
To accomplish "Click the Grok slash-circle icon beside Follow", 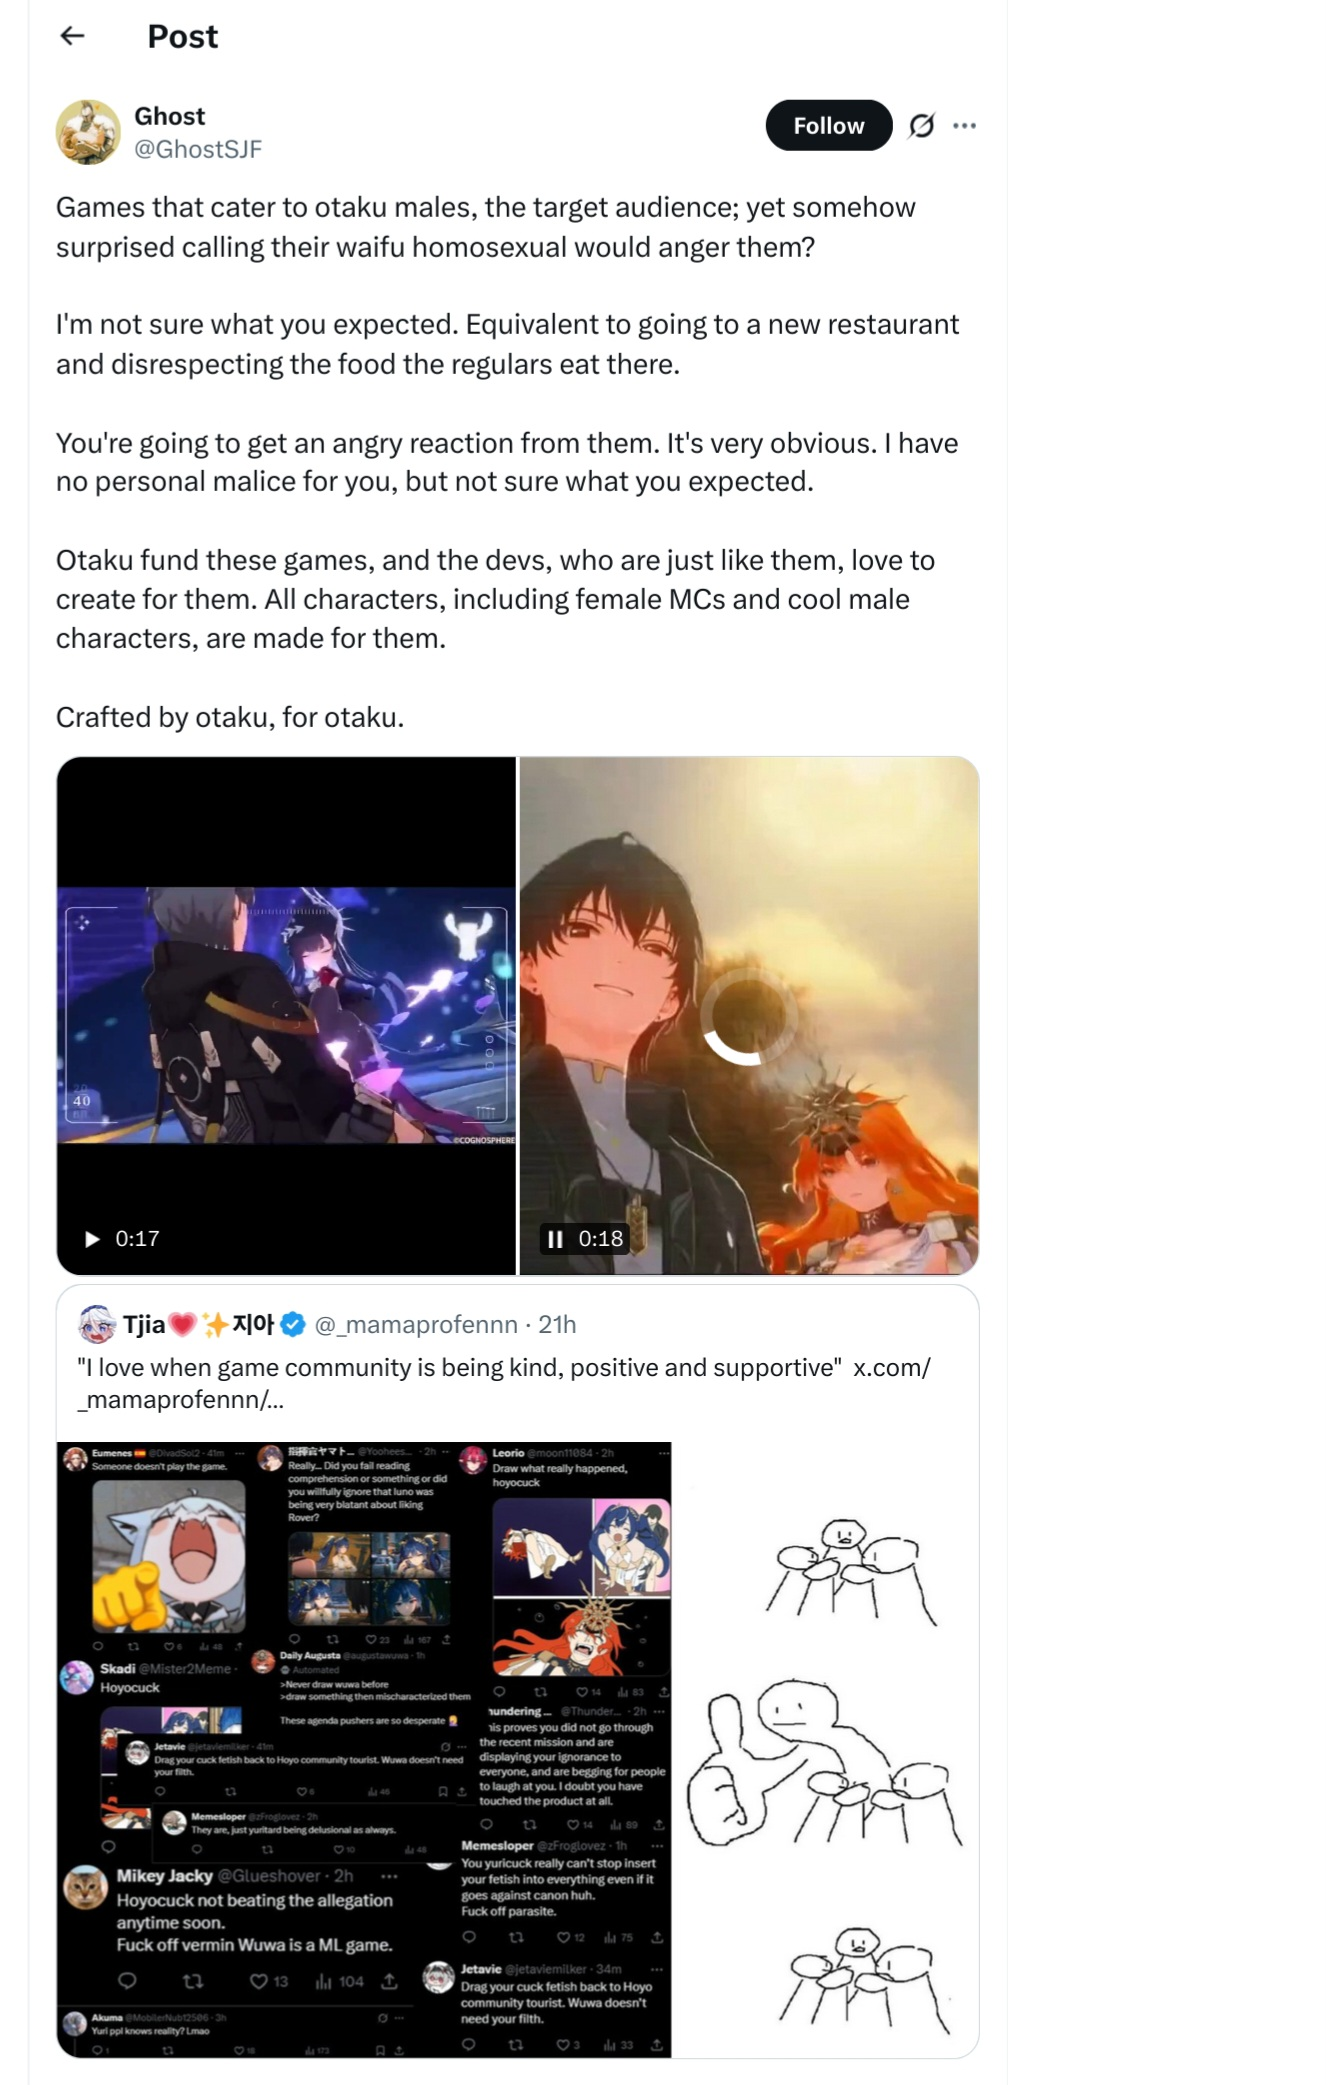I will [921, 125].
